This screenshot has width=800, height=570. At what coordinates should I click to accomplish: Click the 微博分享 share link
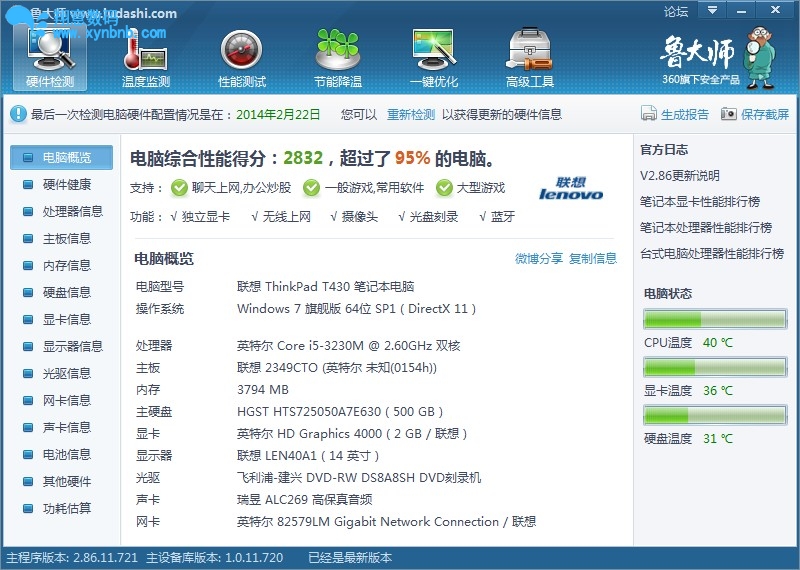539,259
